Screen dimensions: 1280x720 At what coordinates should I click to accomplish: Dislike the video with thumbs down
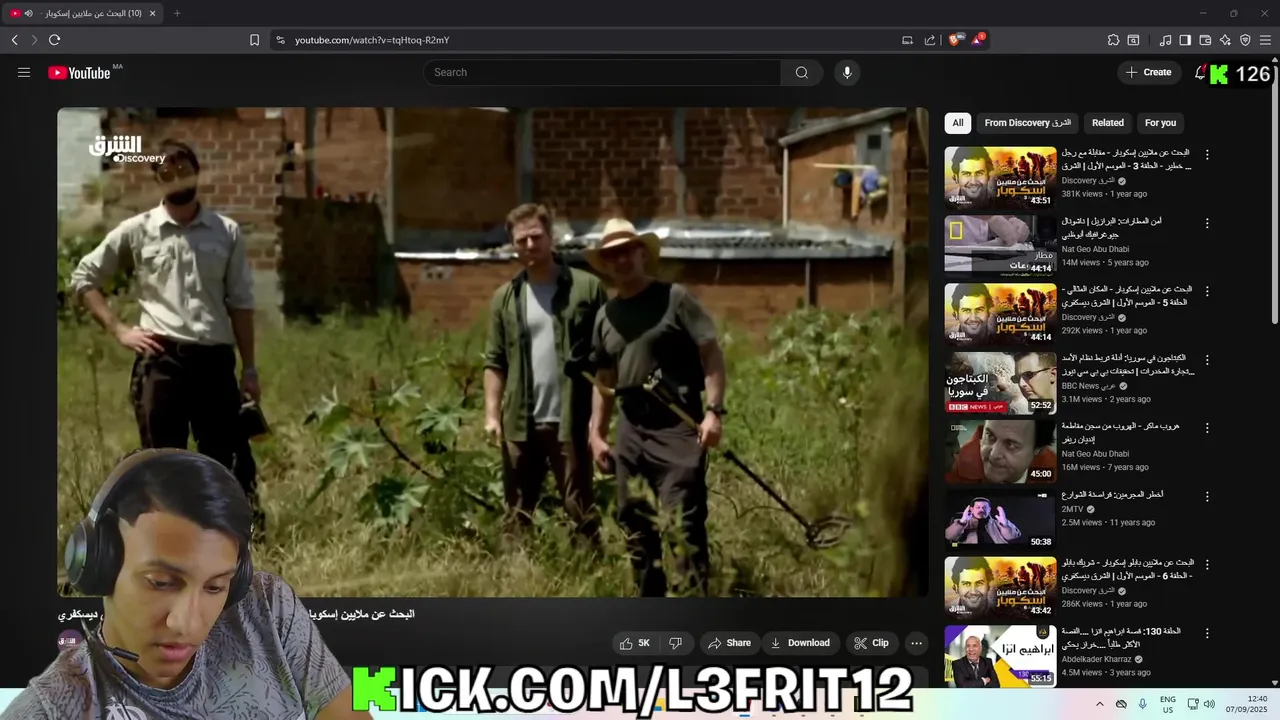click(x=675, y=643)
